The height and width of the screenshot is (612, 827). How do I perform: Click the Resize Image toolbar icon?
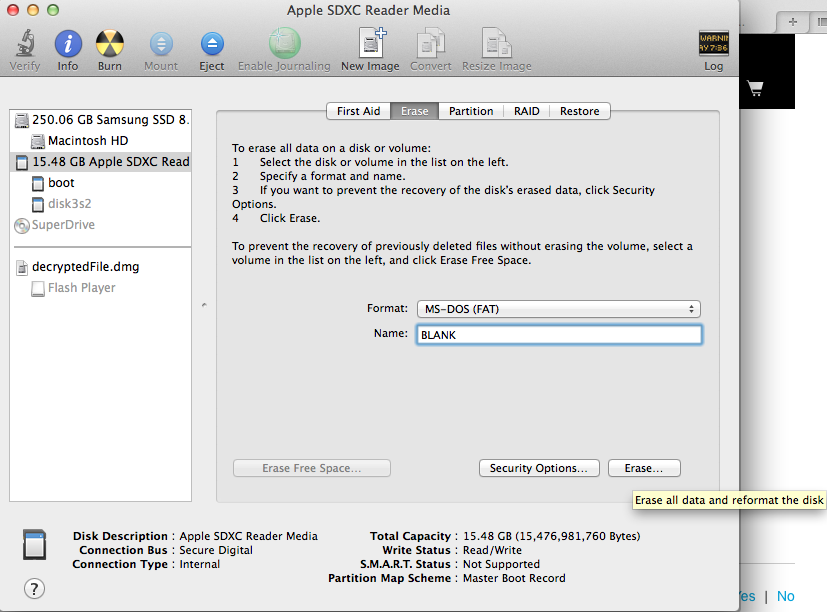[x=496, y=43]
